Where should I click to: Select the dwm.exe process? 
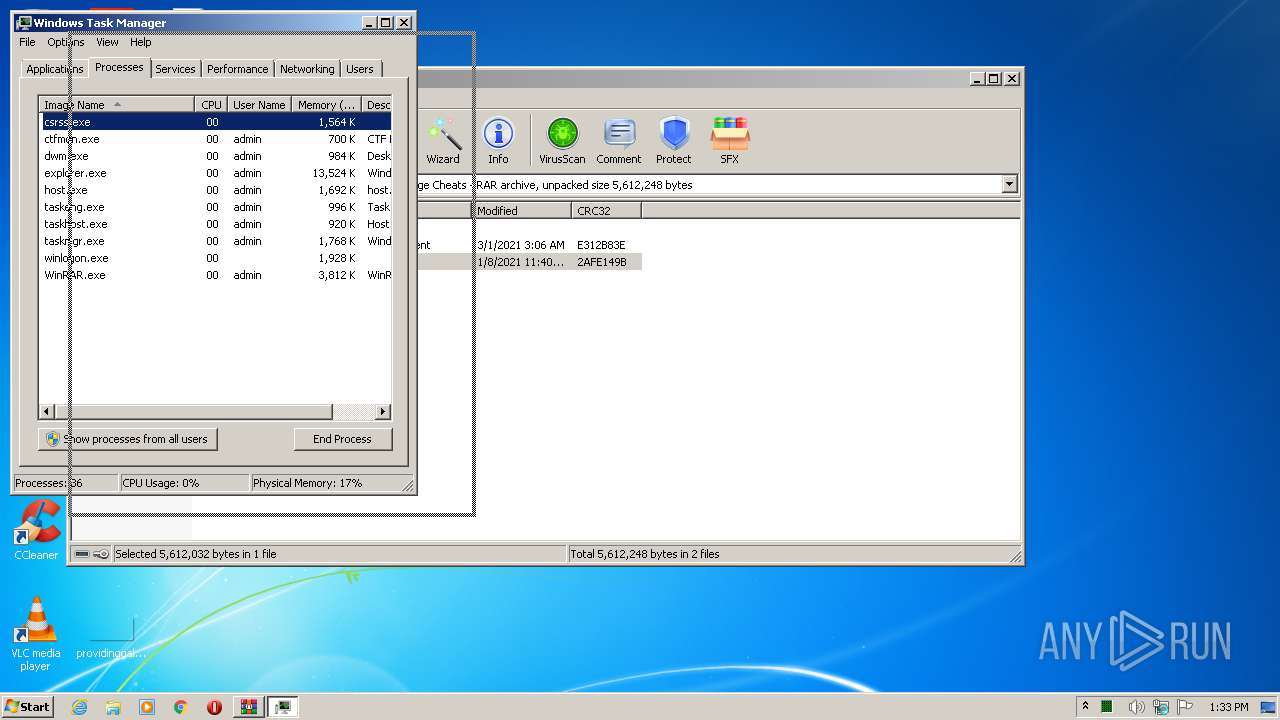215,156
